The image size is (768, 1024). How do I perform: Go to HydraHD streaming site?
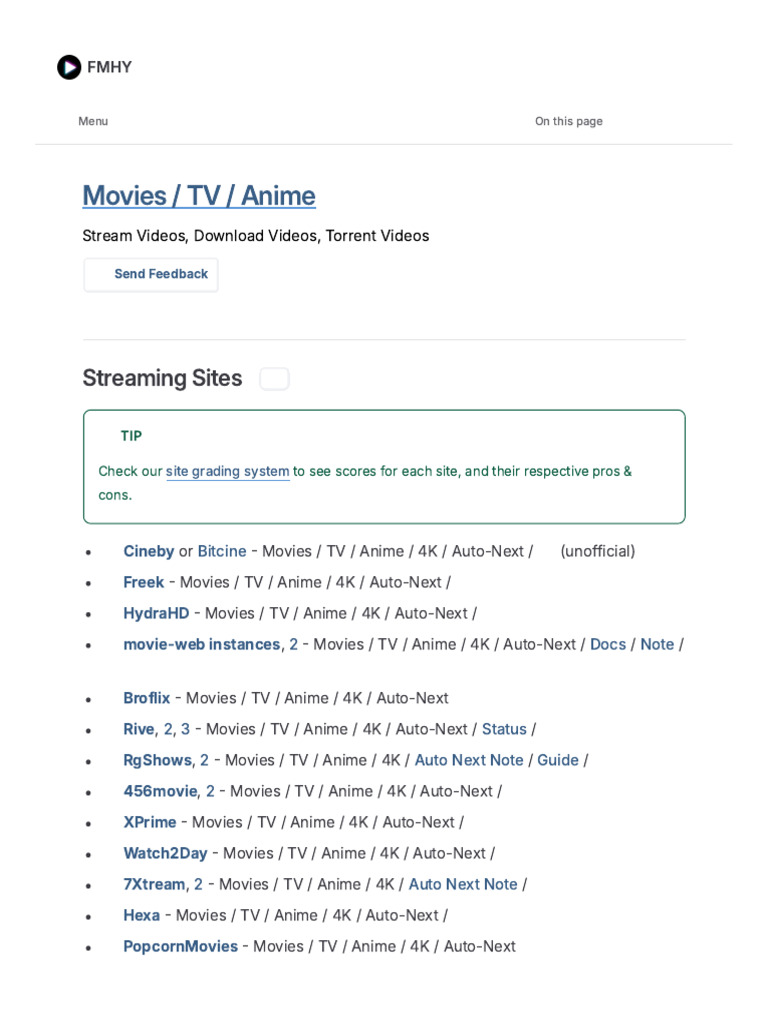click(x=156, y=613)
